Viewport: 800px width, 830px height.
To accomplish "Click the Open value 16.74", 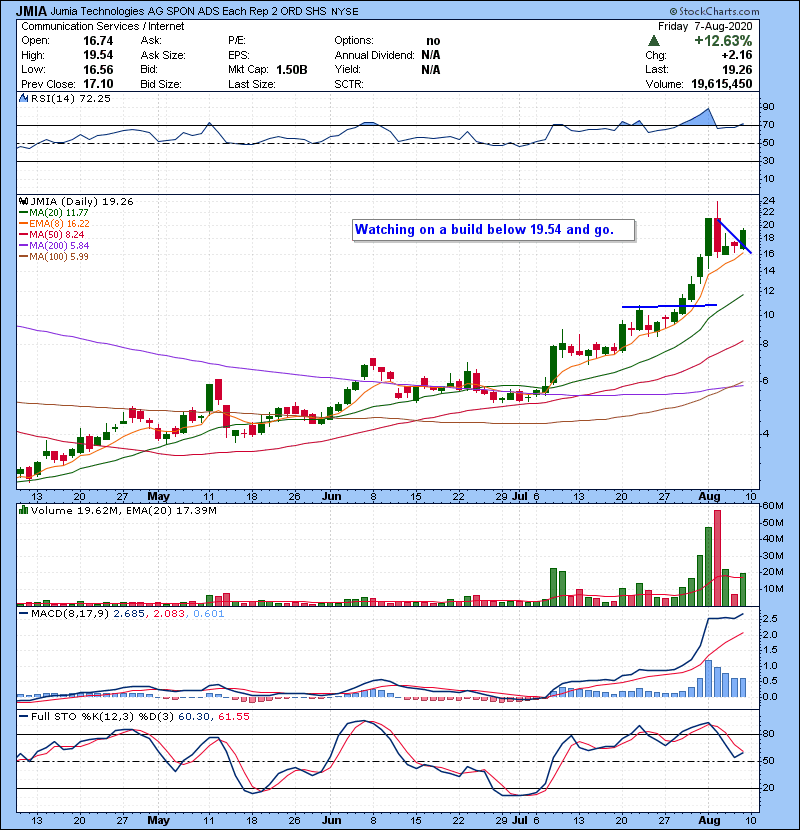I will click(98, 41).
